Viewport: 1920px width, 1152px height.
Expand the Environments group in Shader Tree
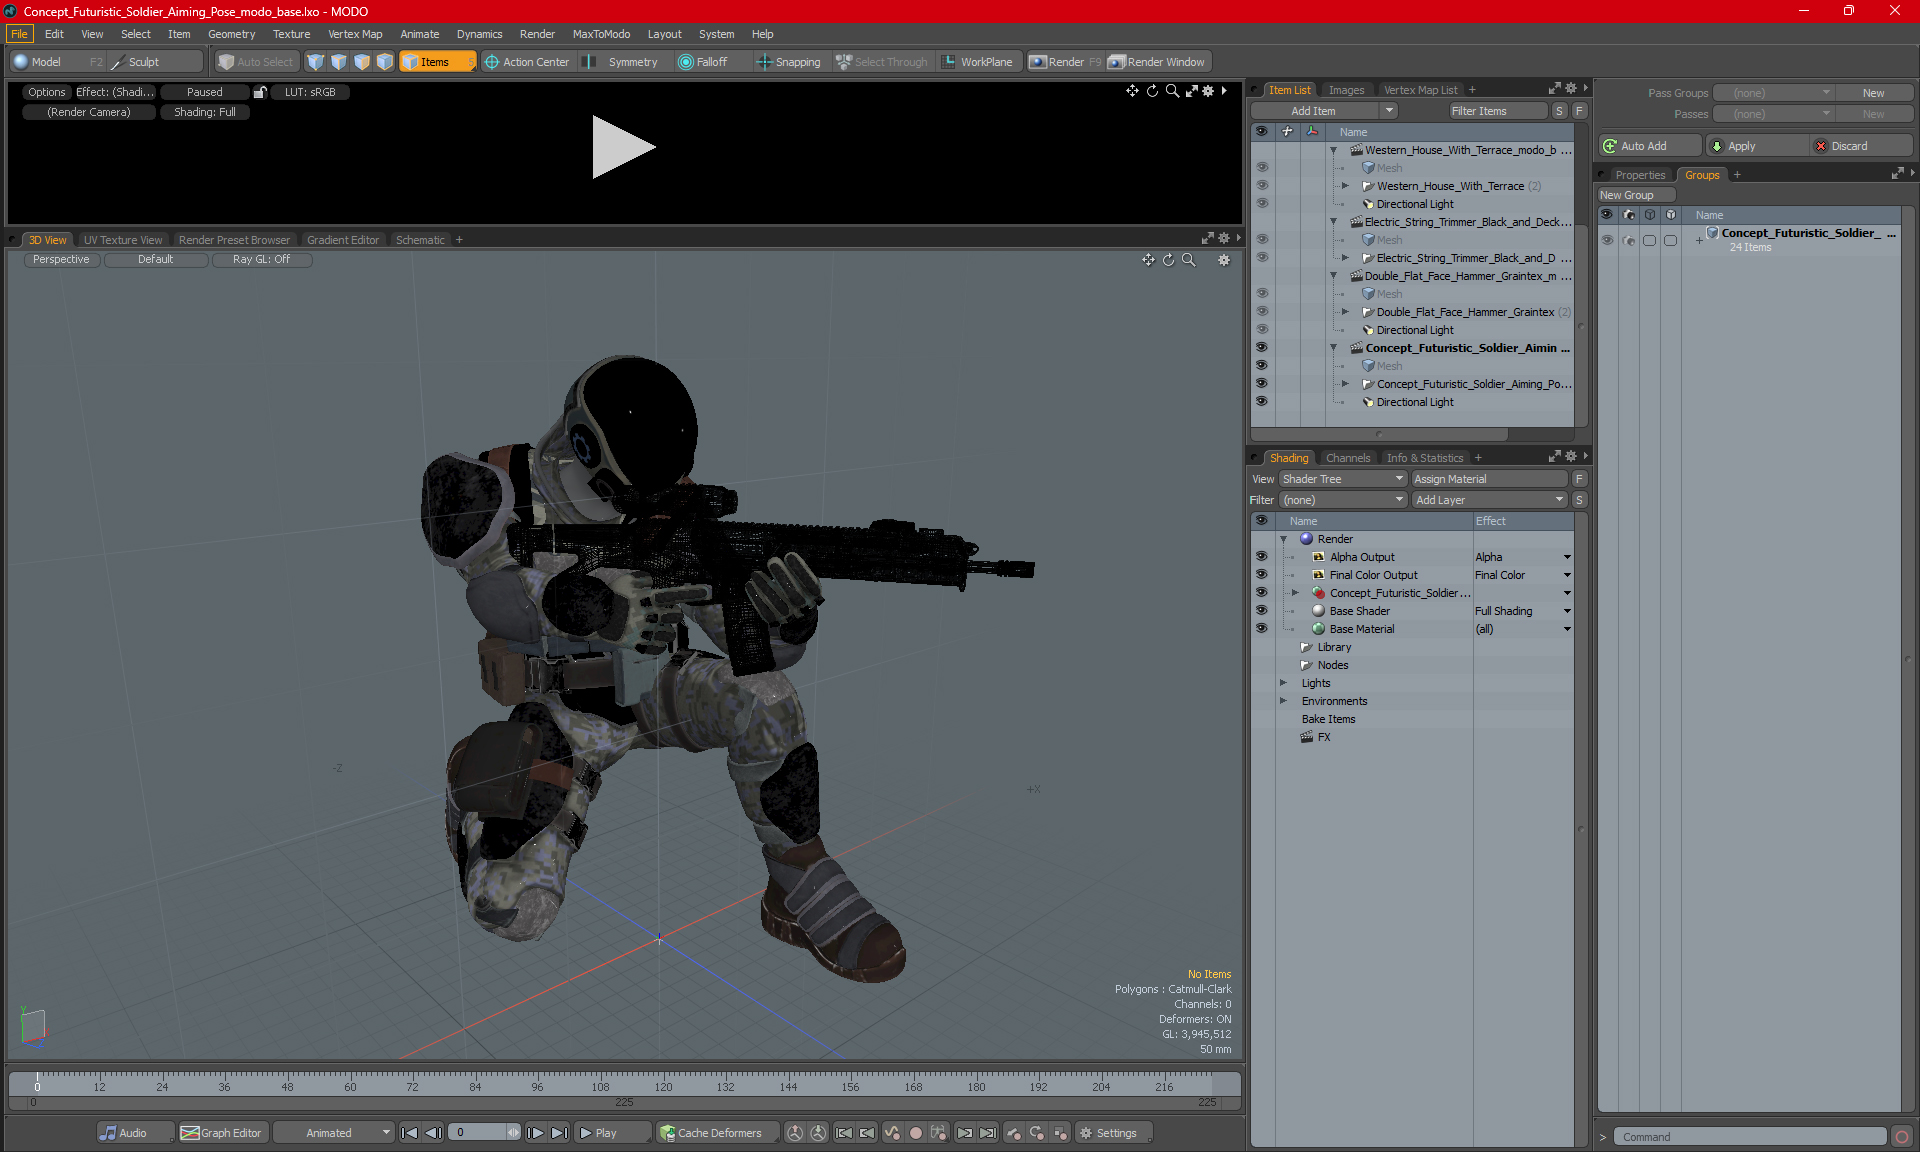(1284, 701)
